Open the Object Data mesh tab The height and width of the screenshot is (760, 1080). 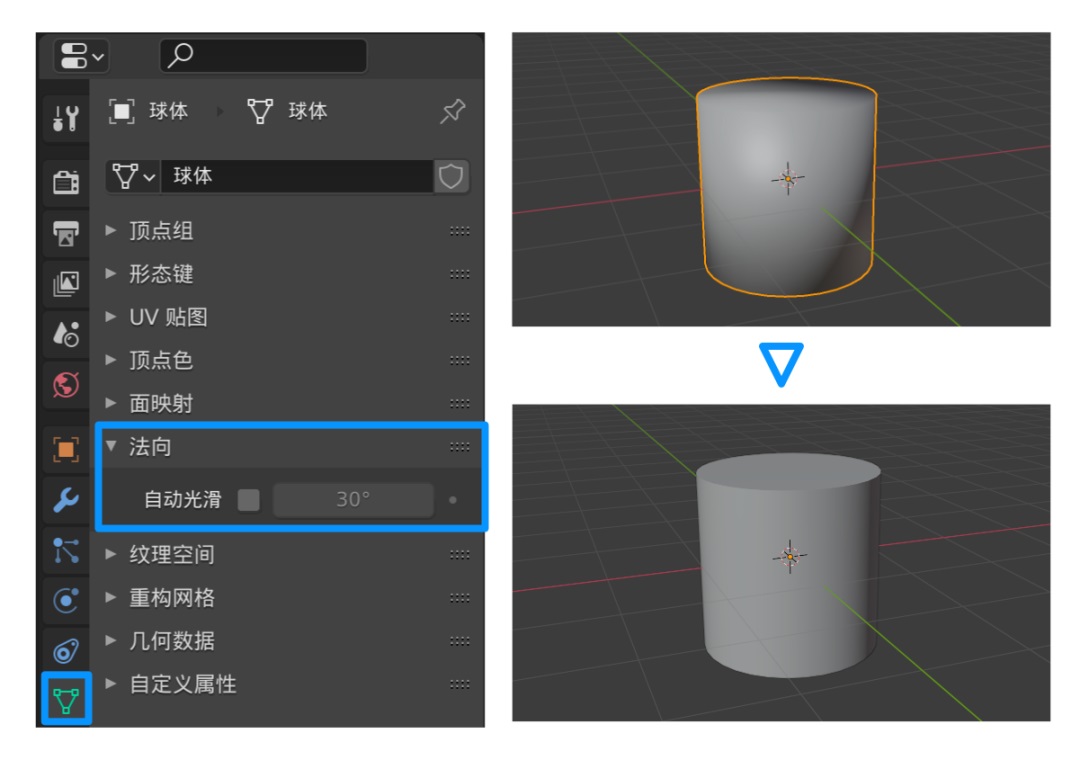66,700
